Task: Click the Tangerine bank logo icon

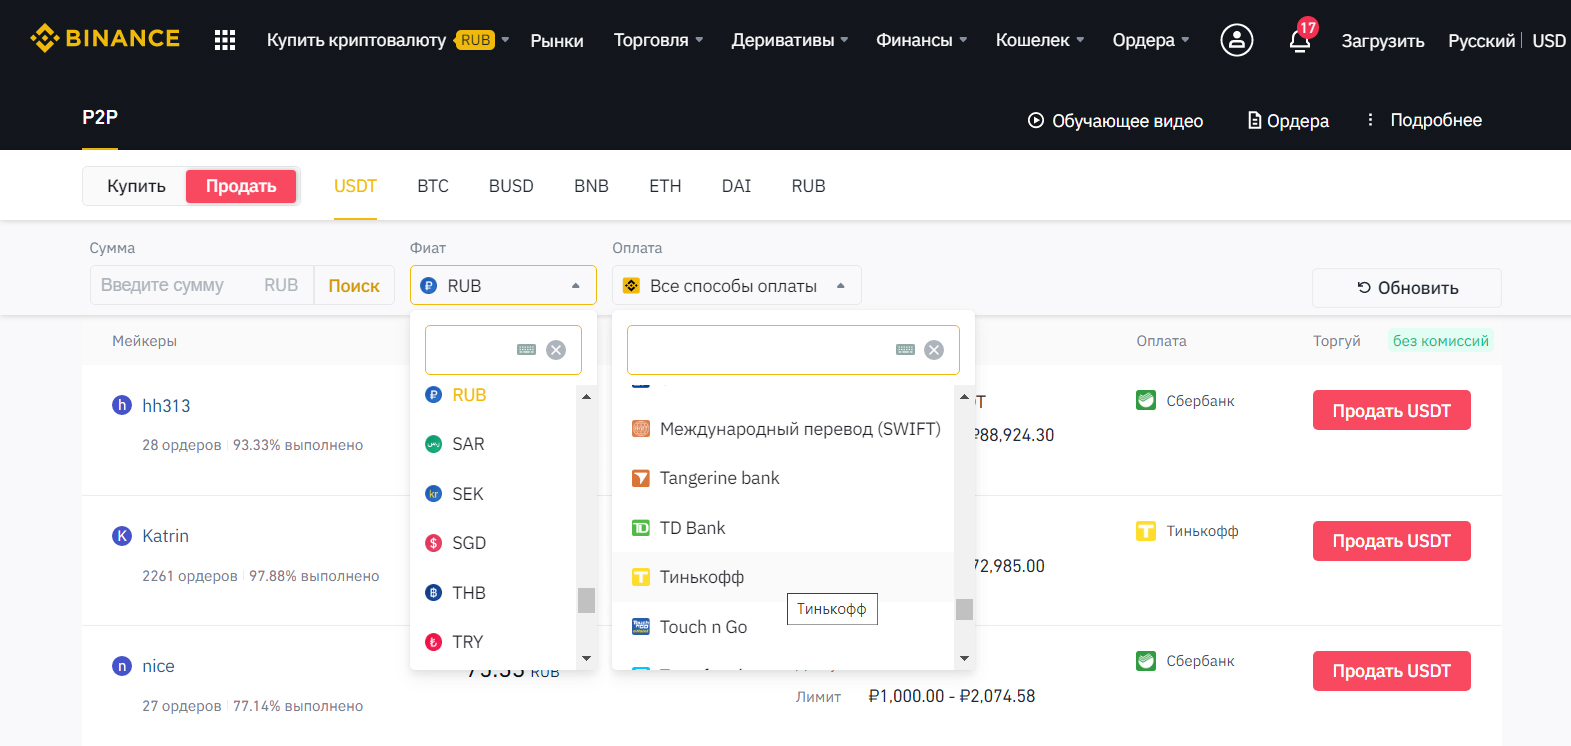Action: point(641,478)
